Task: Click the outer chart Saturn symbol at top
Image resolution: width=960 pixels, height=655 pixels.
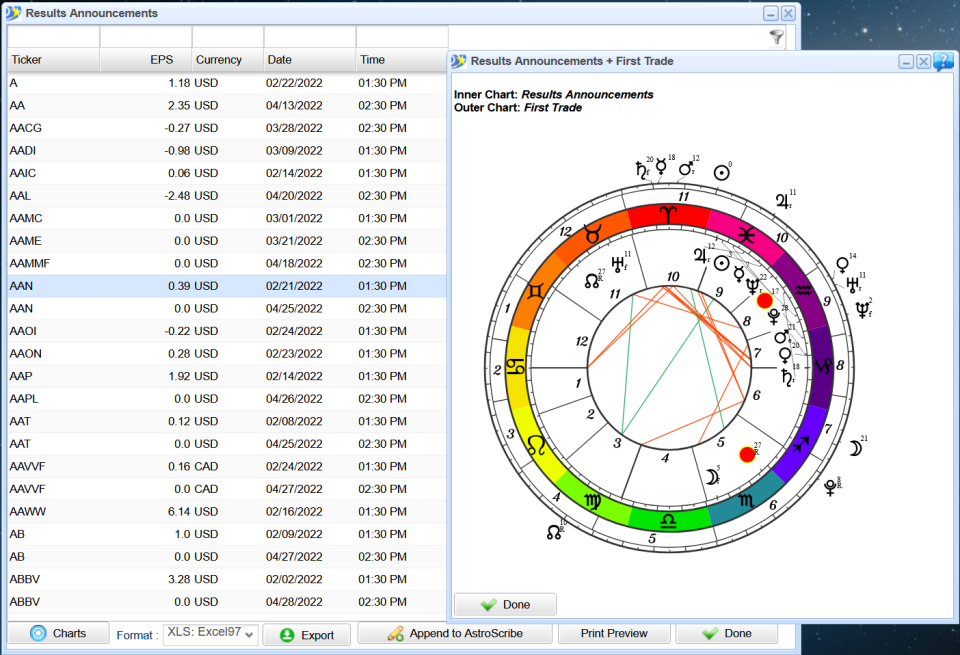Action: coord(641,170)
